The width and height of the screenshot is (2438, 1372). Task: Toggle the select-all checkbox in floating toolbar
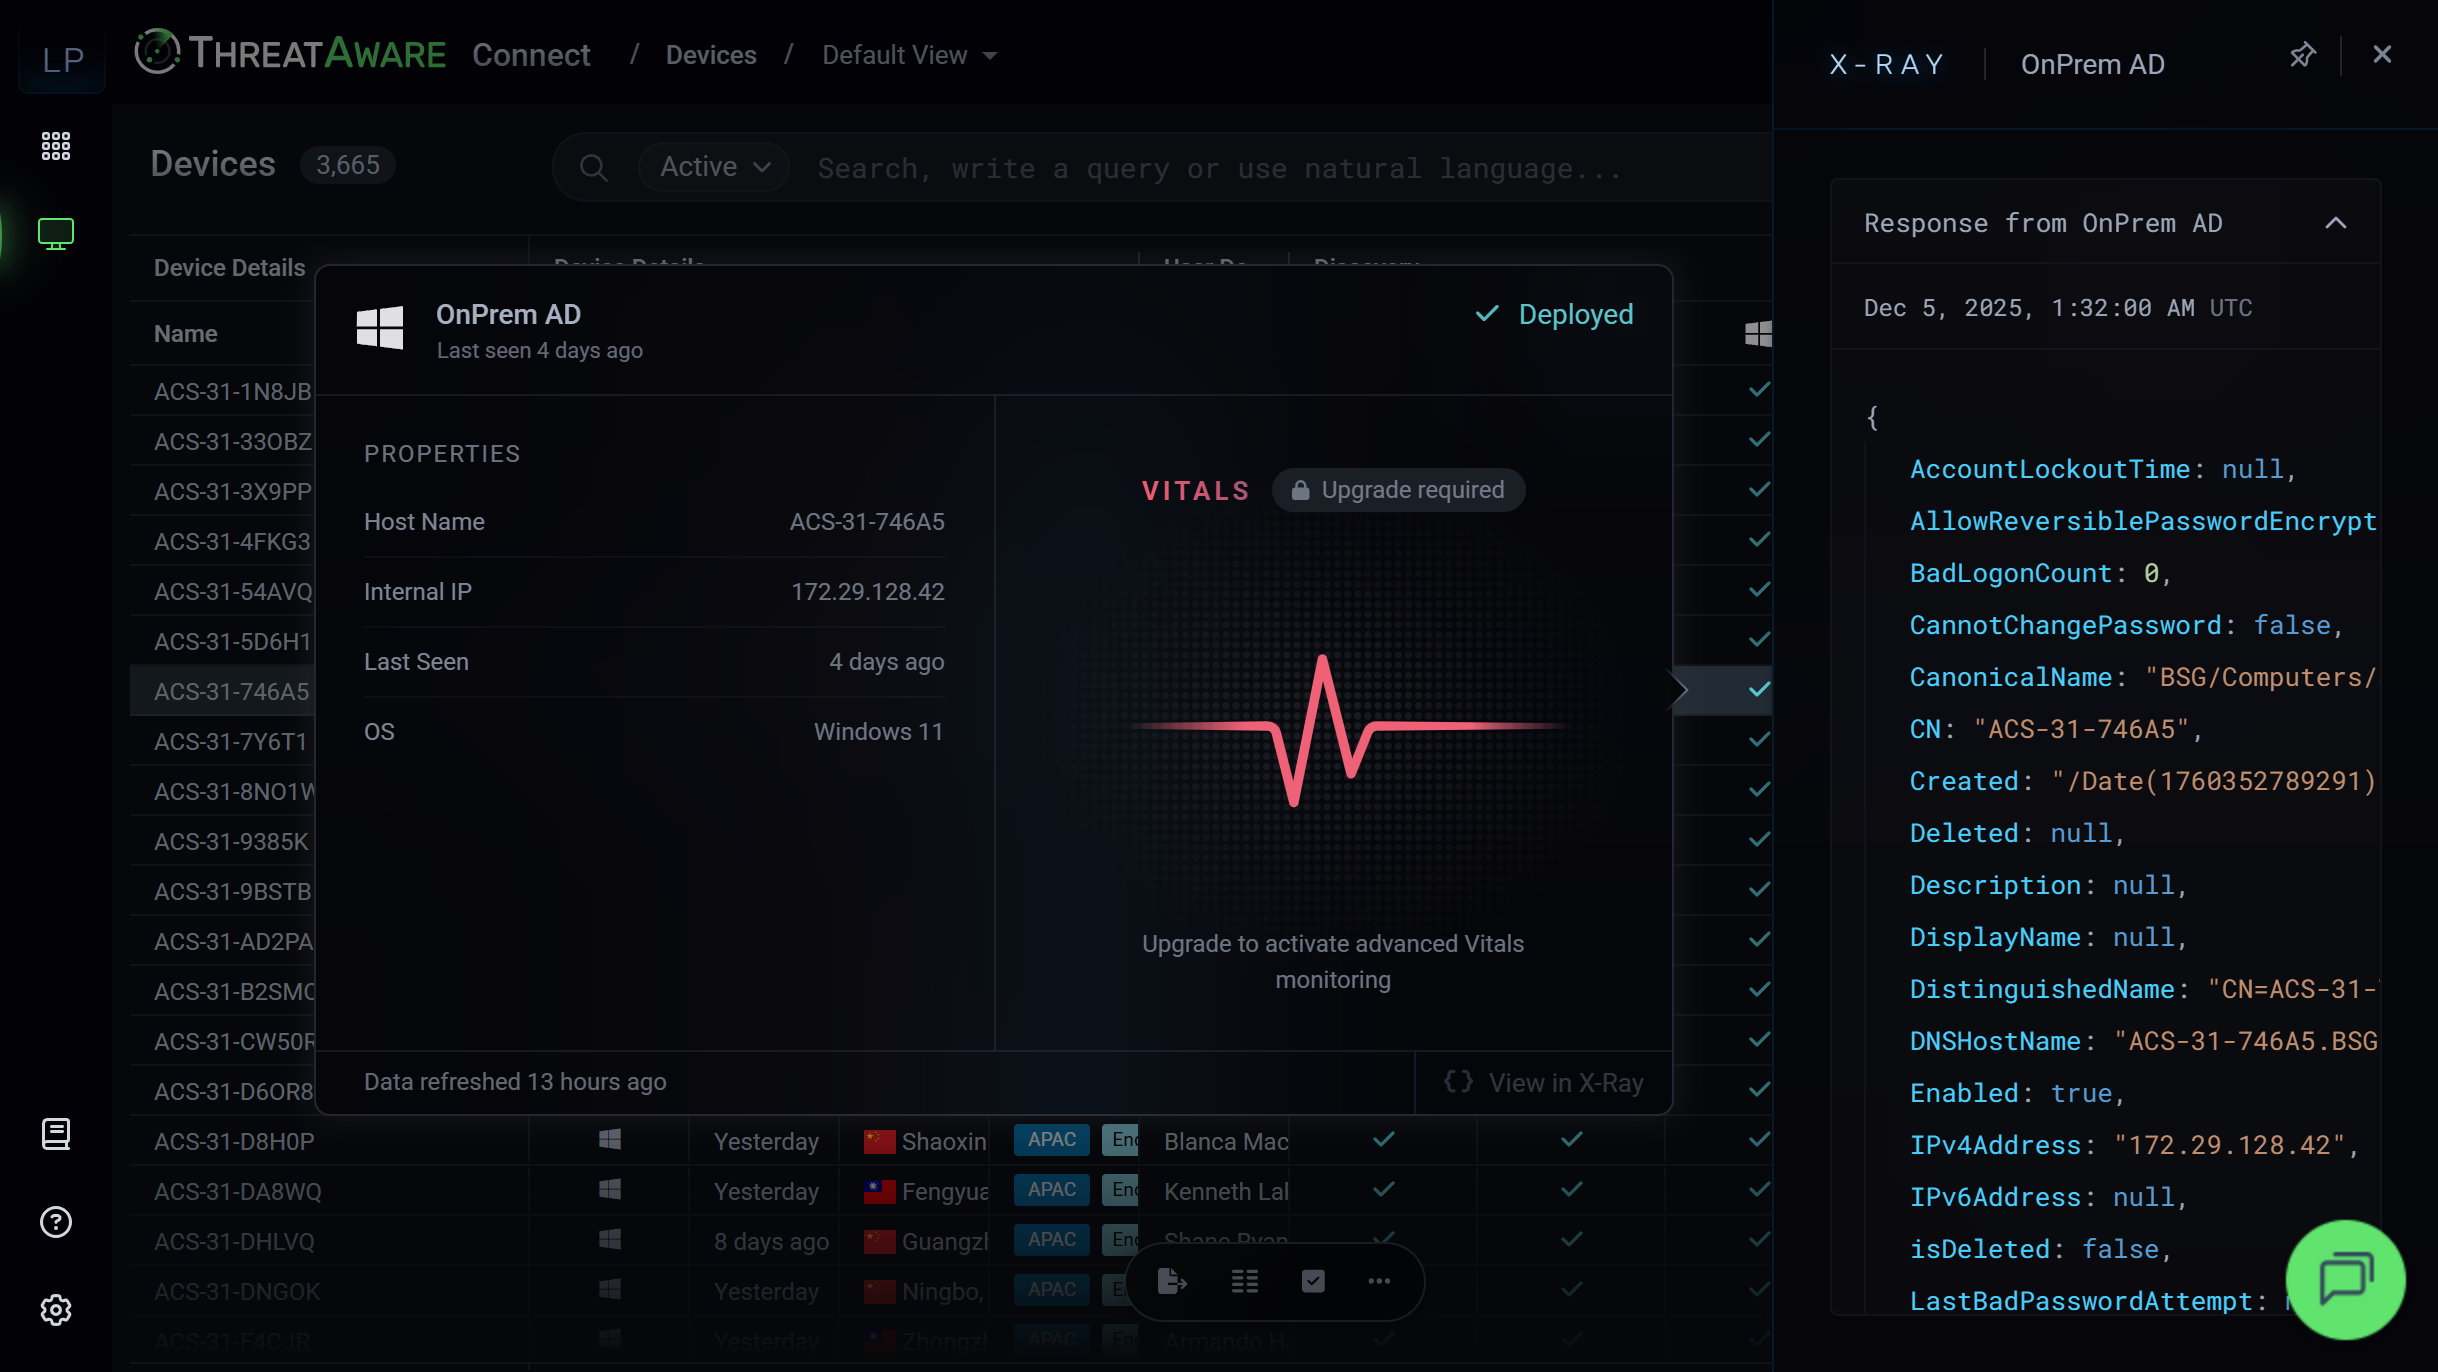tap(1313, 1281)
